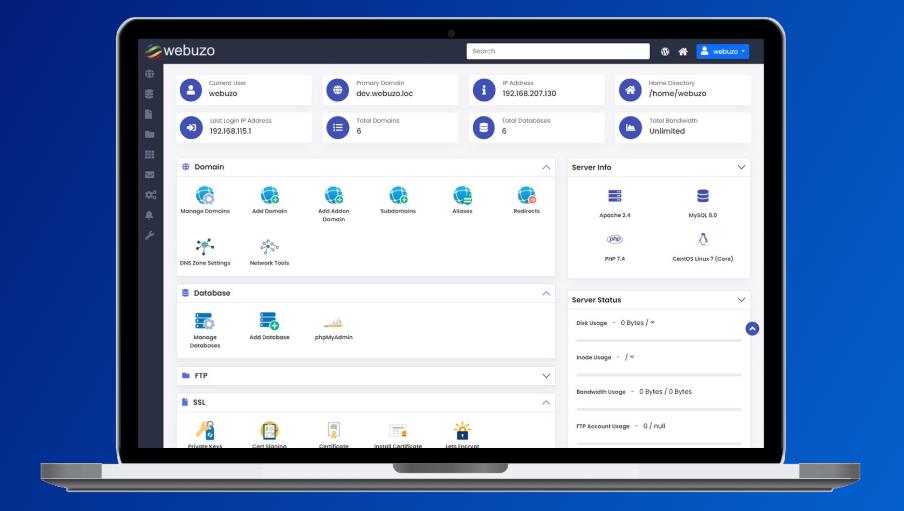The width and height of the screenshot is (904, 511).
Task: Open the webuzo user dropdown
Action: click(x=722, y=51)
